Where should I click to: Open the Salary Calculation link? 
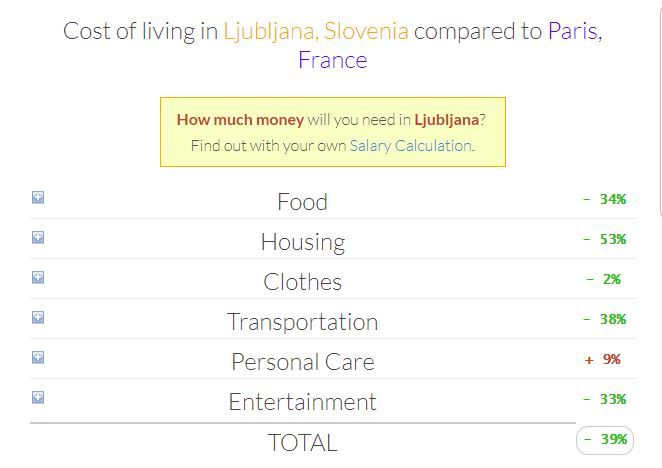[410, 146]
